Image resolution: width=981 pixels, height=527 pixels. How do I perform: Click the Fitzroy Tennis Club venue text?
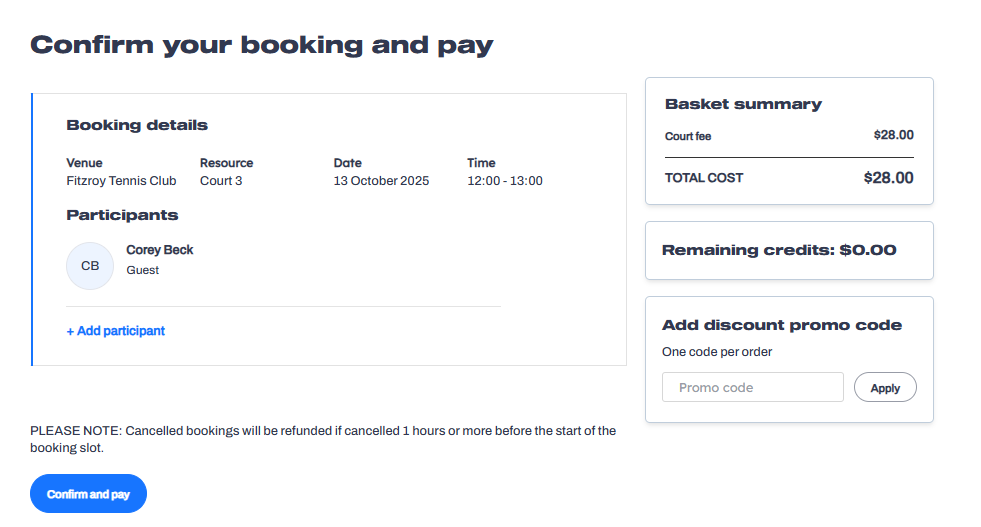point(121,181)
